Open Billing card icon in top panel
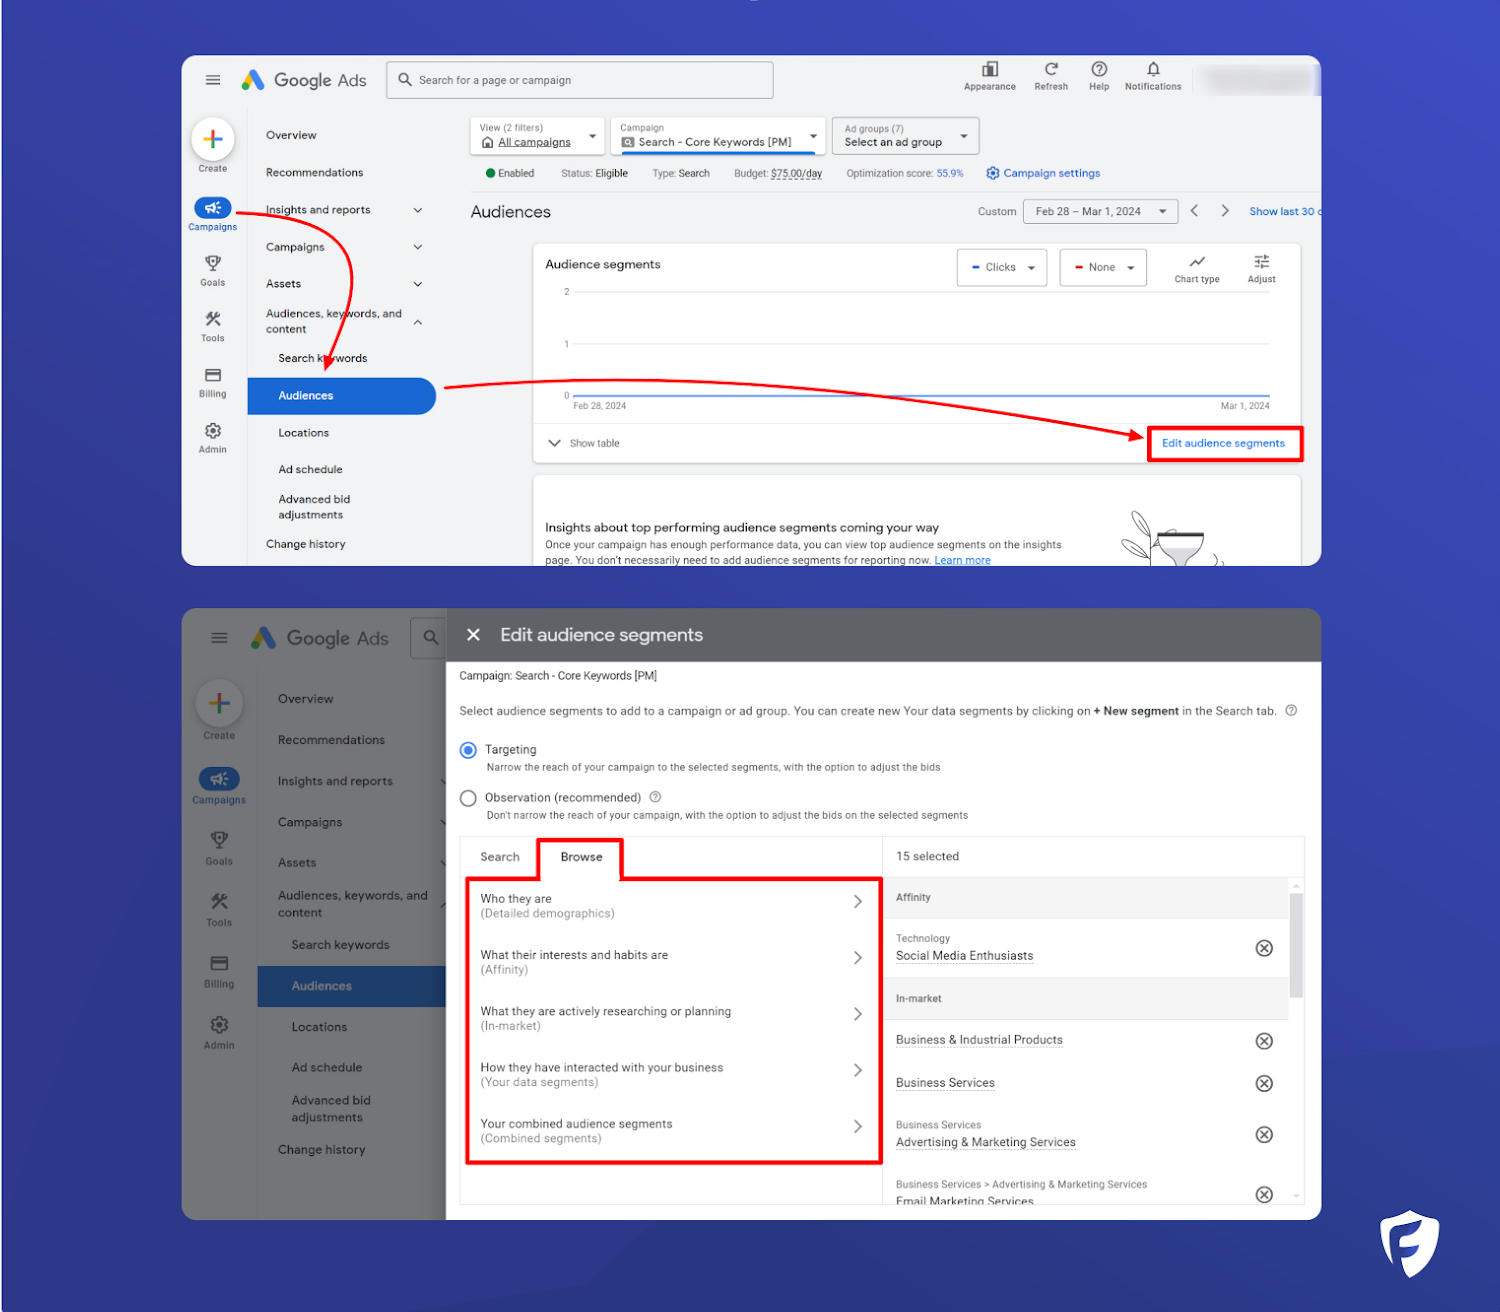 click(213, 375)
